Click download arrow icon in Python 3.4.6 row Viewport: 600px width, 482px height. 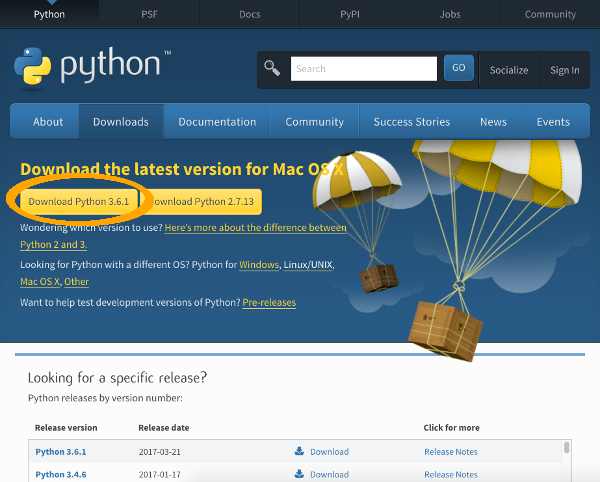pyautogui.click(x=299, y=474)
